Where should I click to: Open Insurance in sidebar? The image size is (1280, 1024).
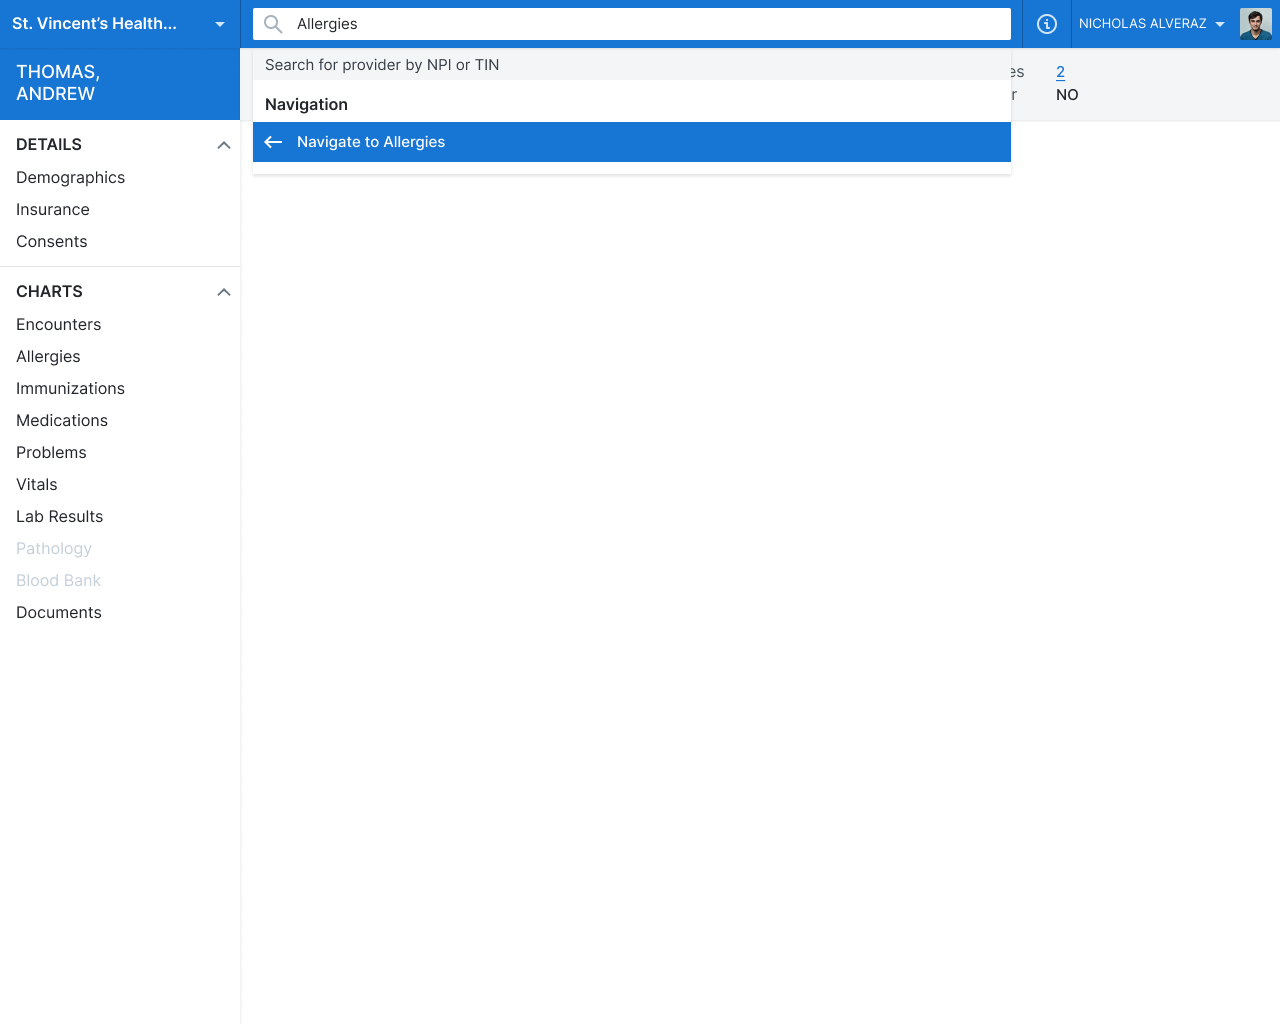click(x=53, y=209)
